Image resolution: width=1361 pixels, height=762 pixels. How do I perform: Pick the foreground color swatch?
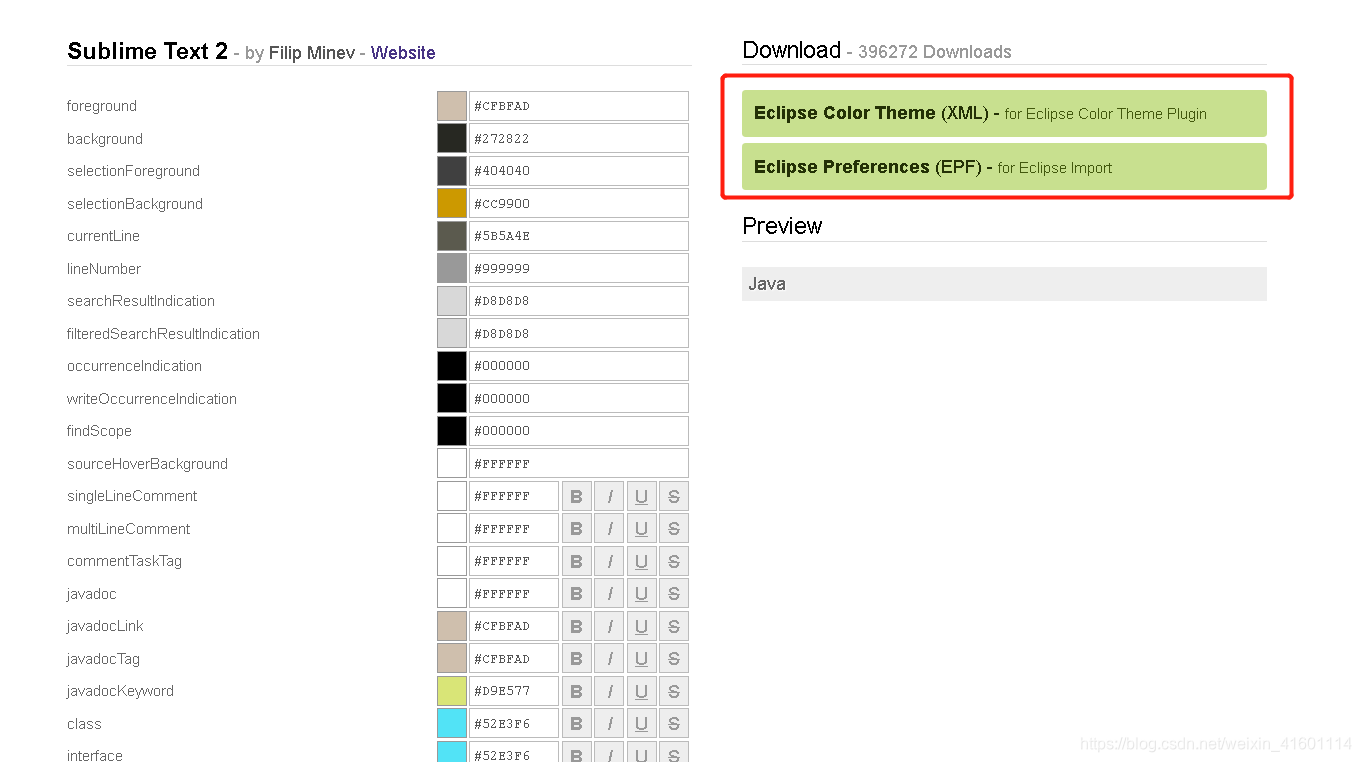452,106
